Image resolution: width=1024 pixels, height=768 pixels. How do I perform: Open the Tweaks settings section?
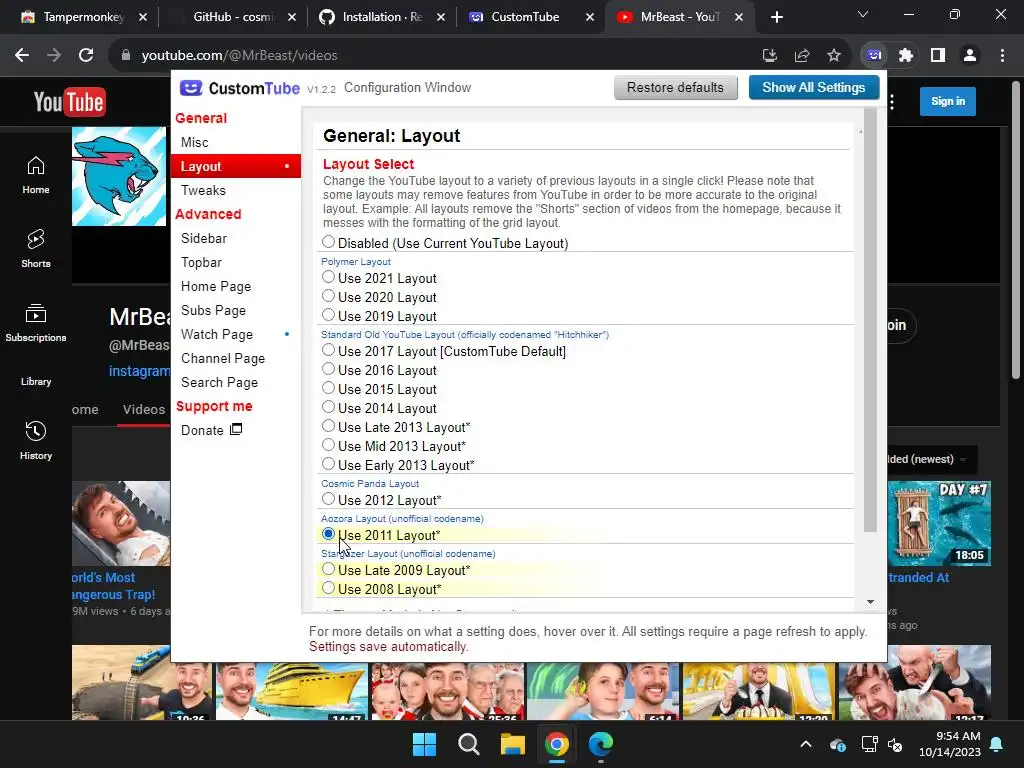coord(235,190)
